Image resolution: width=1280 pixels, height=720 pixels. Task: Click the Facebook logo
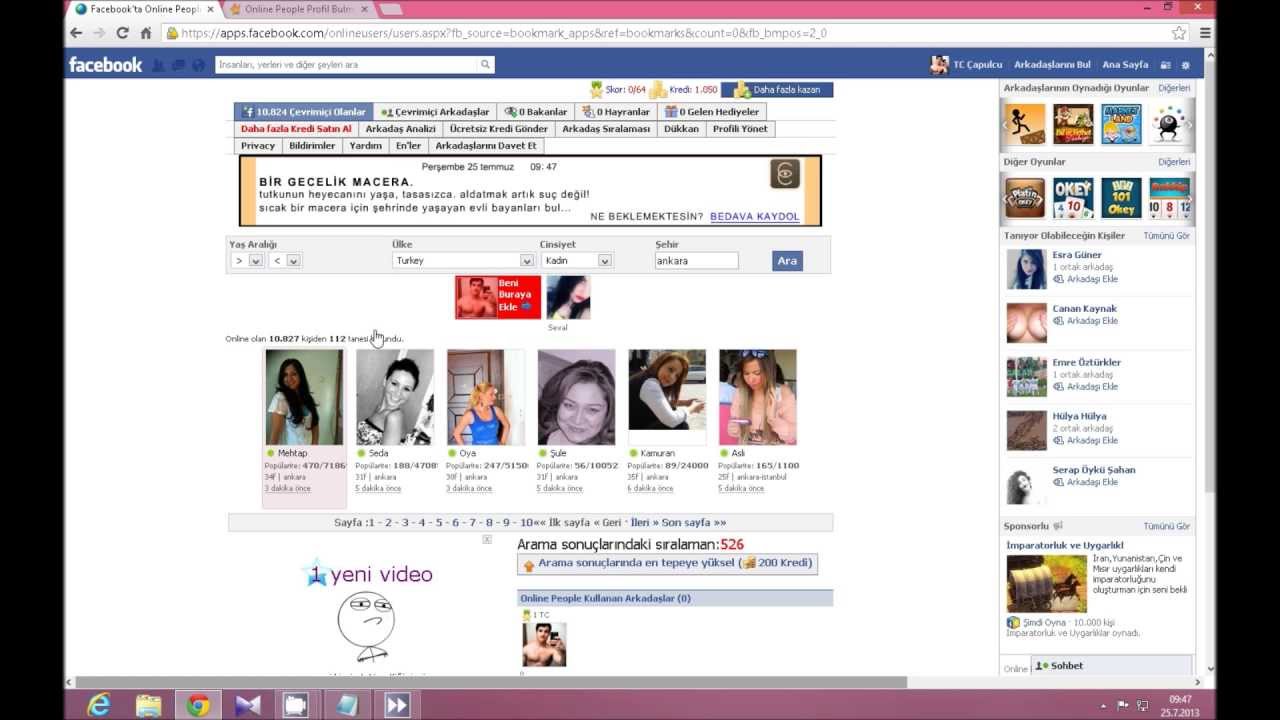[x=105, y=64]
